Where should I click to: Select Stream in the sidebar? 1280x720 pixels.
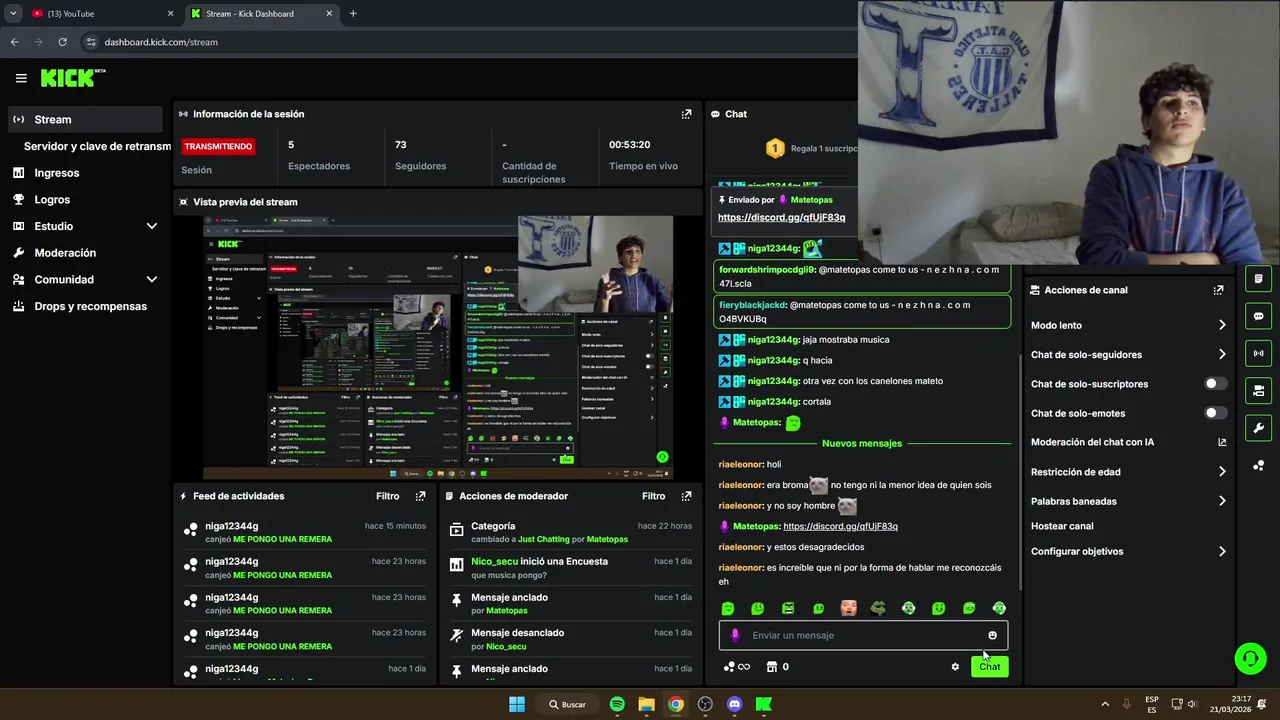point(85,119)
